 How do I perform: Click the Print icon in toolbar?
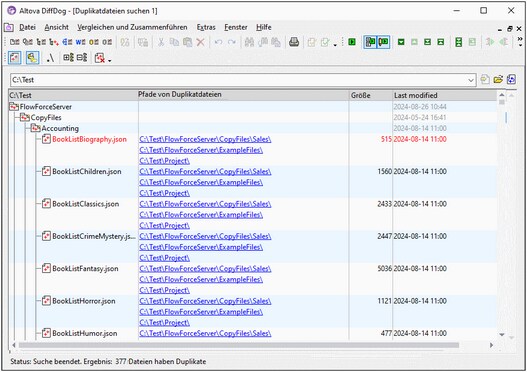[x=294, y=42]
